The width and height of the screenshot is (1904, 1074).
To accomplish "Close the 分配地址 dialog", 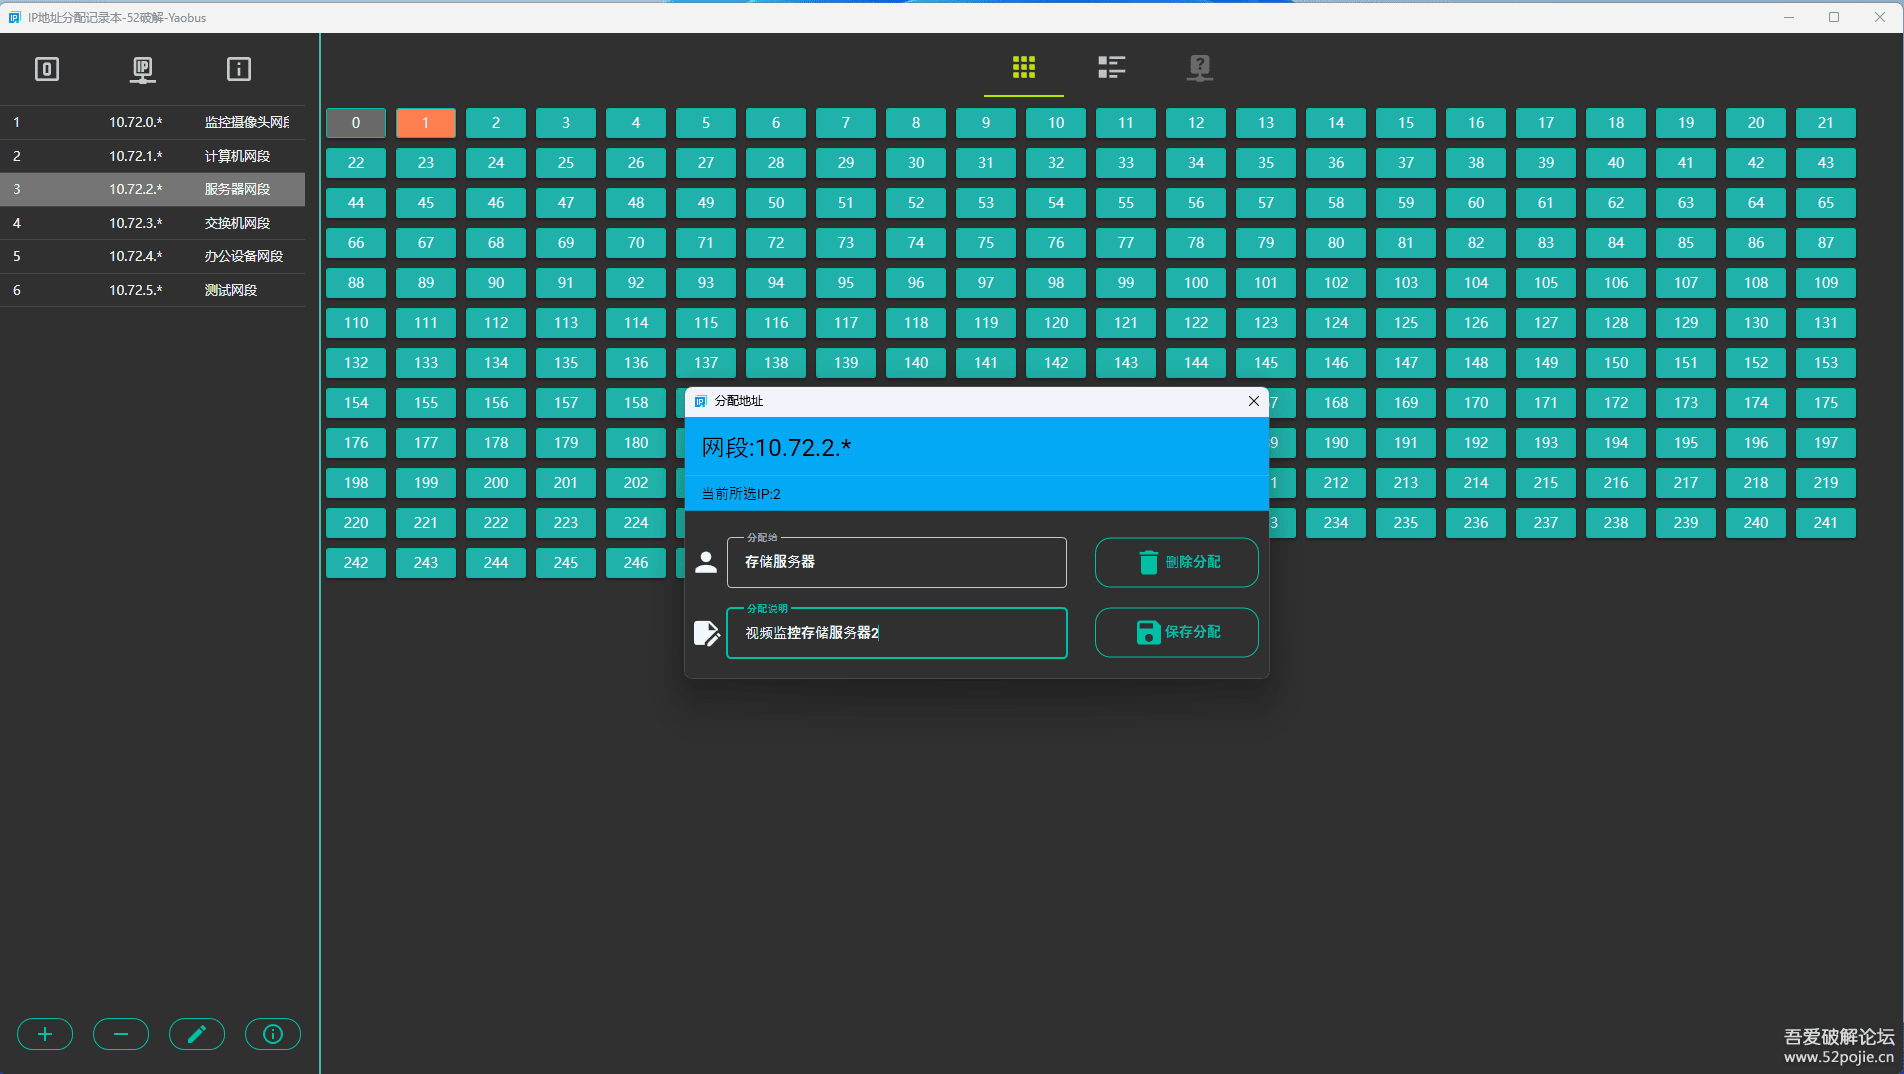I will point(1253,401).
